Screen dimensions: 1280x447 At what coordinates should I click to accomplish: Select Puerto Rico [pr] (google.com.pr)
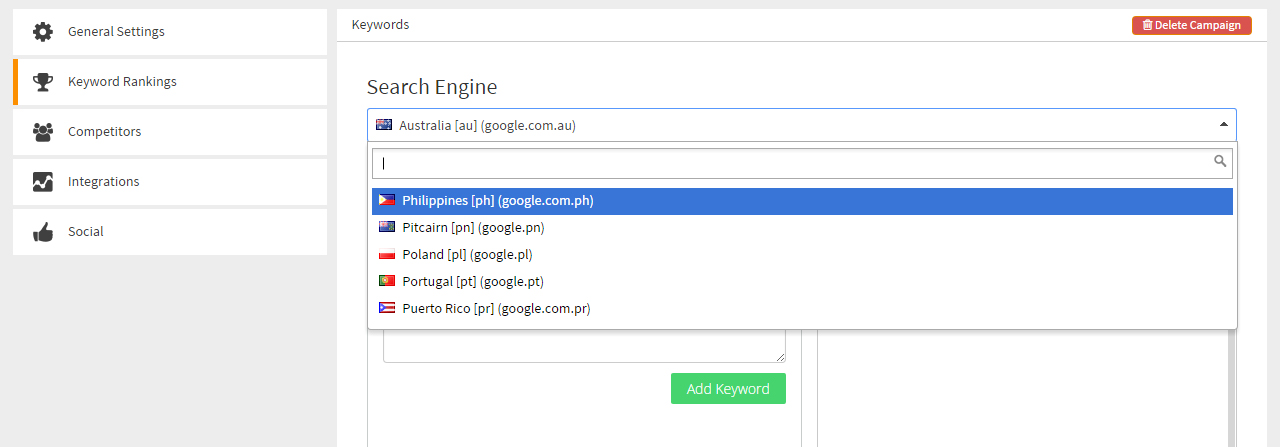pyautogui.click(x=496, y=309)
